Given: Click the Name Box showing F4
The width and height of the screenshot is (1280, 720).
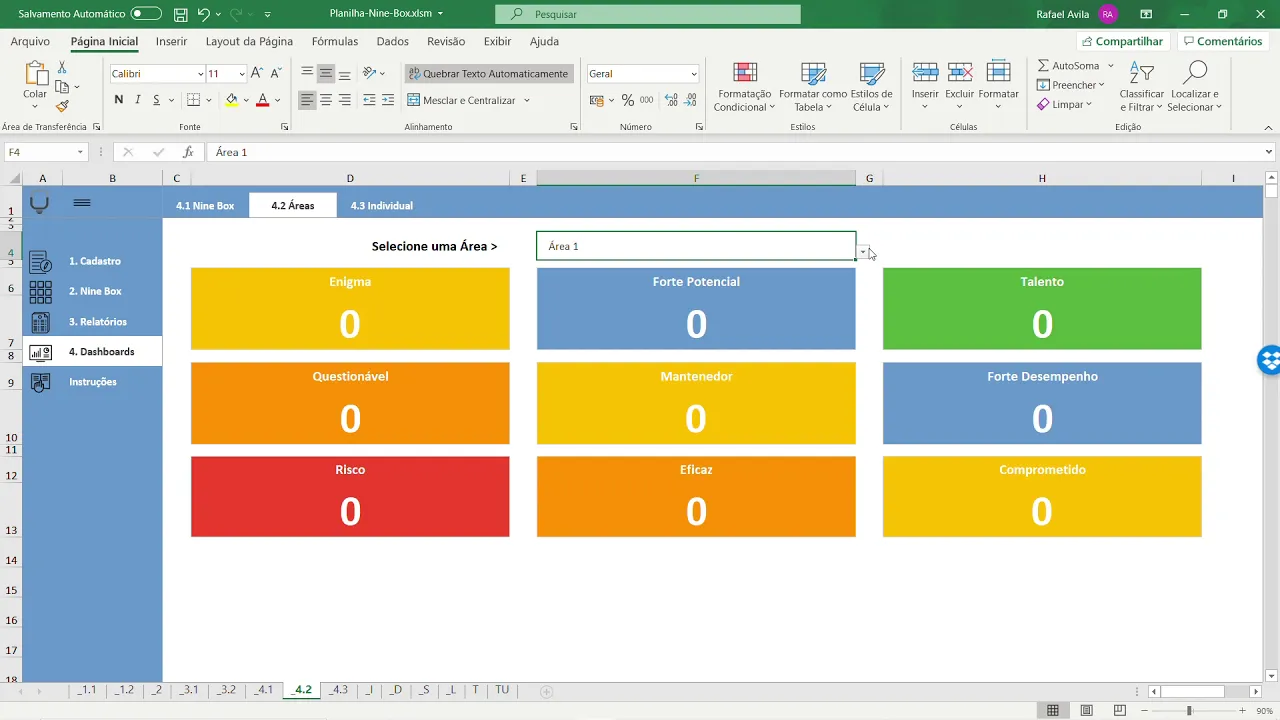Looking at the screenshot, I should 46,152.
